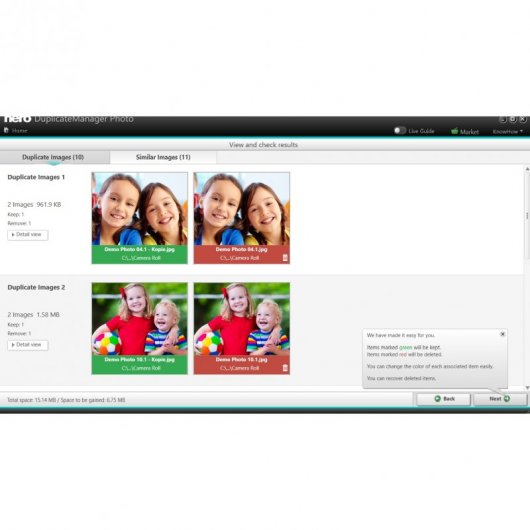This screenshot has height=530, width=530.
Task: Click the Back button
Action: pyautogui.click(x=443, y=399)
